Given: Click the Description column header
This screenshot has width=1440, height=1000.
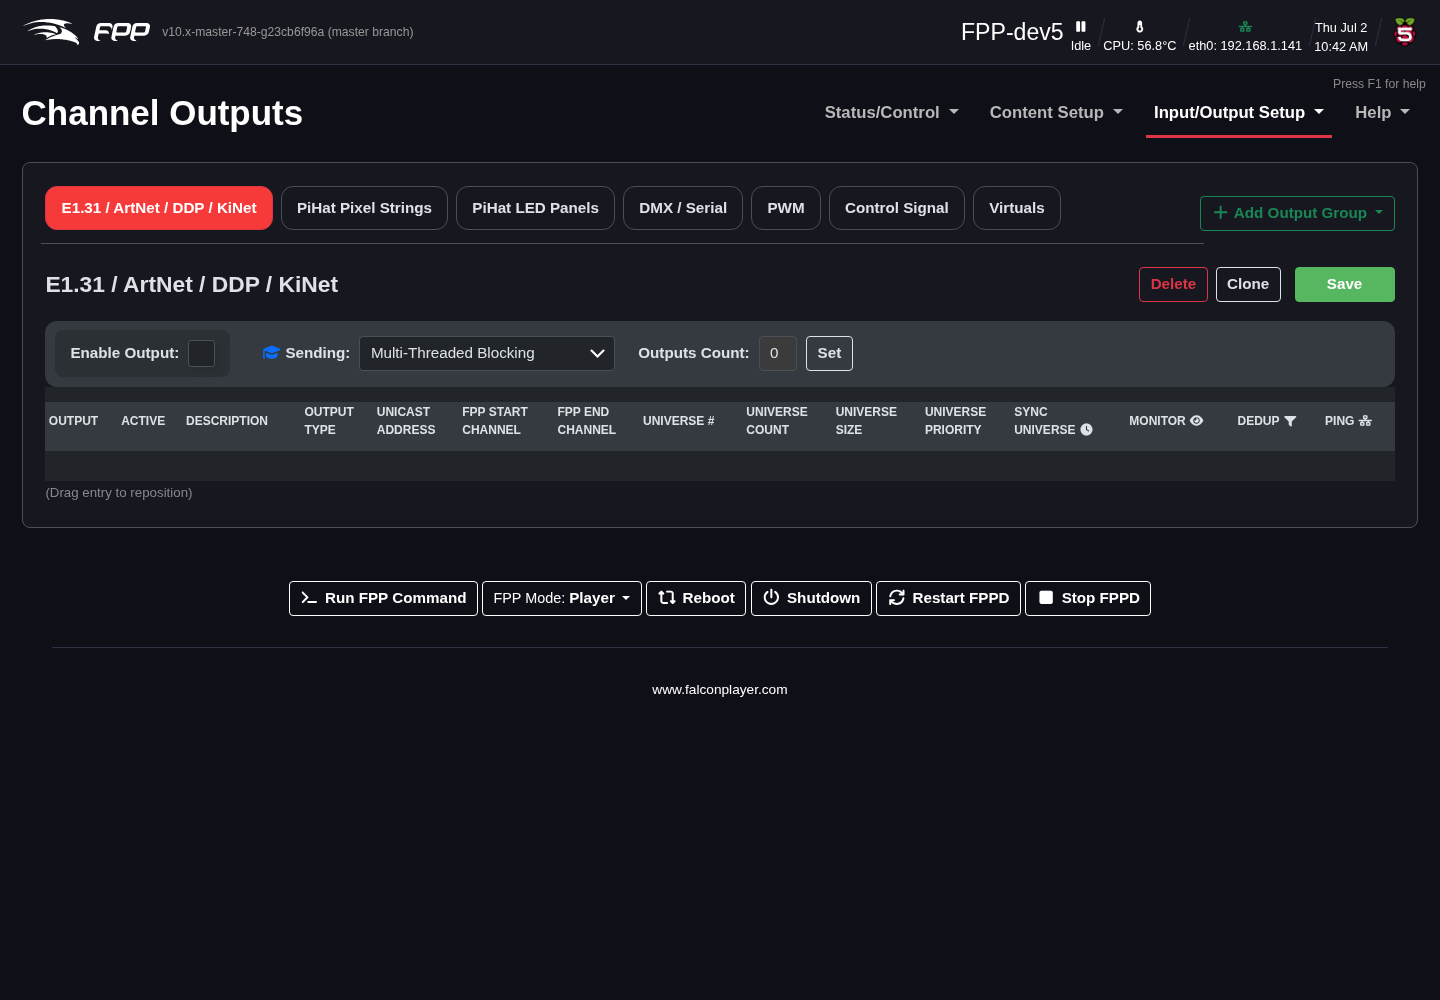Looking at the screenshot, I should pos(227,421).
